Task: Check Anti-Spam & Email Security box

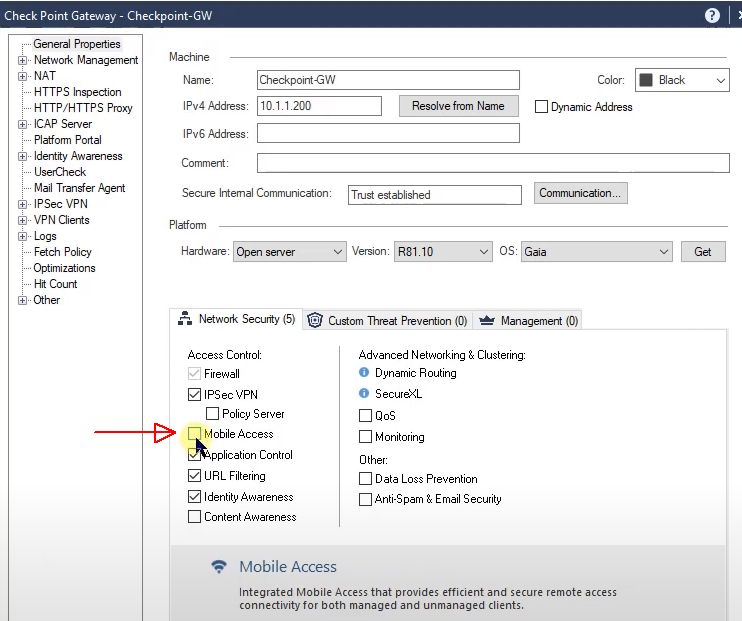Action: [365, 499]
